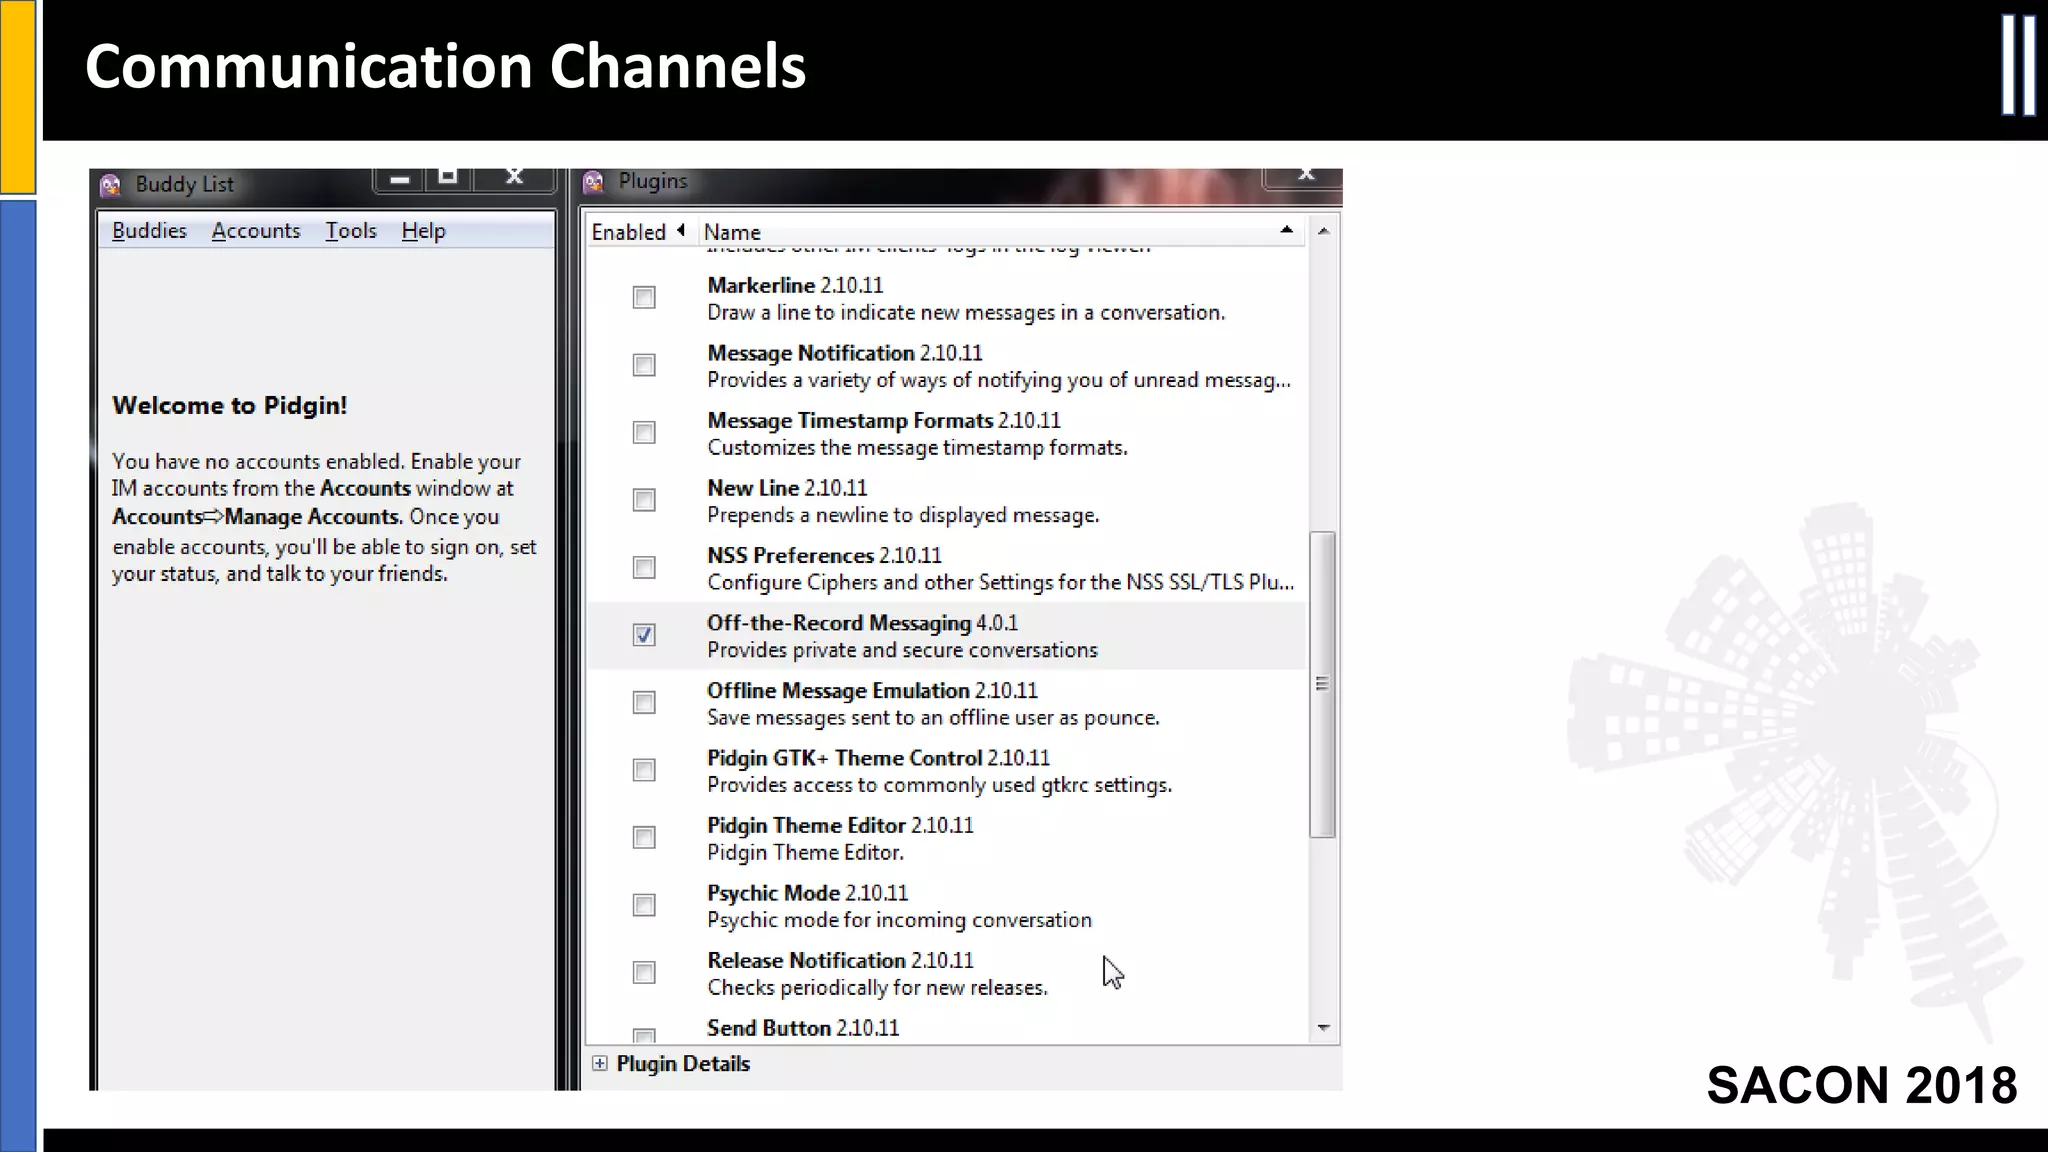Maximize the Buddy List window
Viewport: 2048px width, 1152px height.
(x=448, y=178)
